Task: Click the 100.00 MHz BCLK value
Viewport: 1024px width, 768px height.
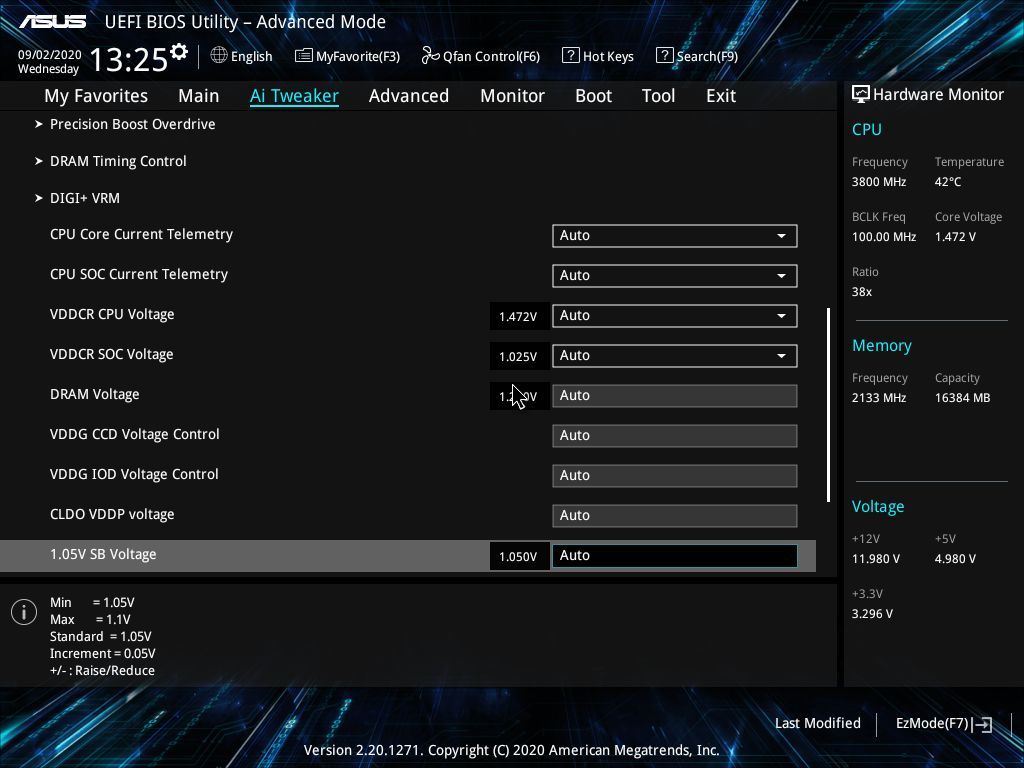Action: point(884,236)
